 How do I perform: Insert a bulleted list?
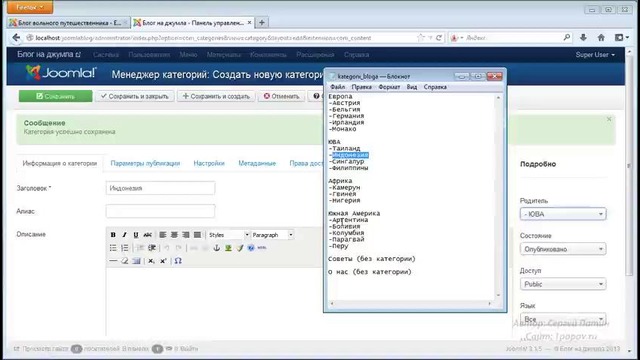[x=113, y=248]
